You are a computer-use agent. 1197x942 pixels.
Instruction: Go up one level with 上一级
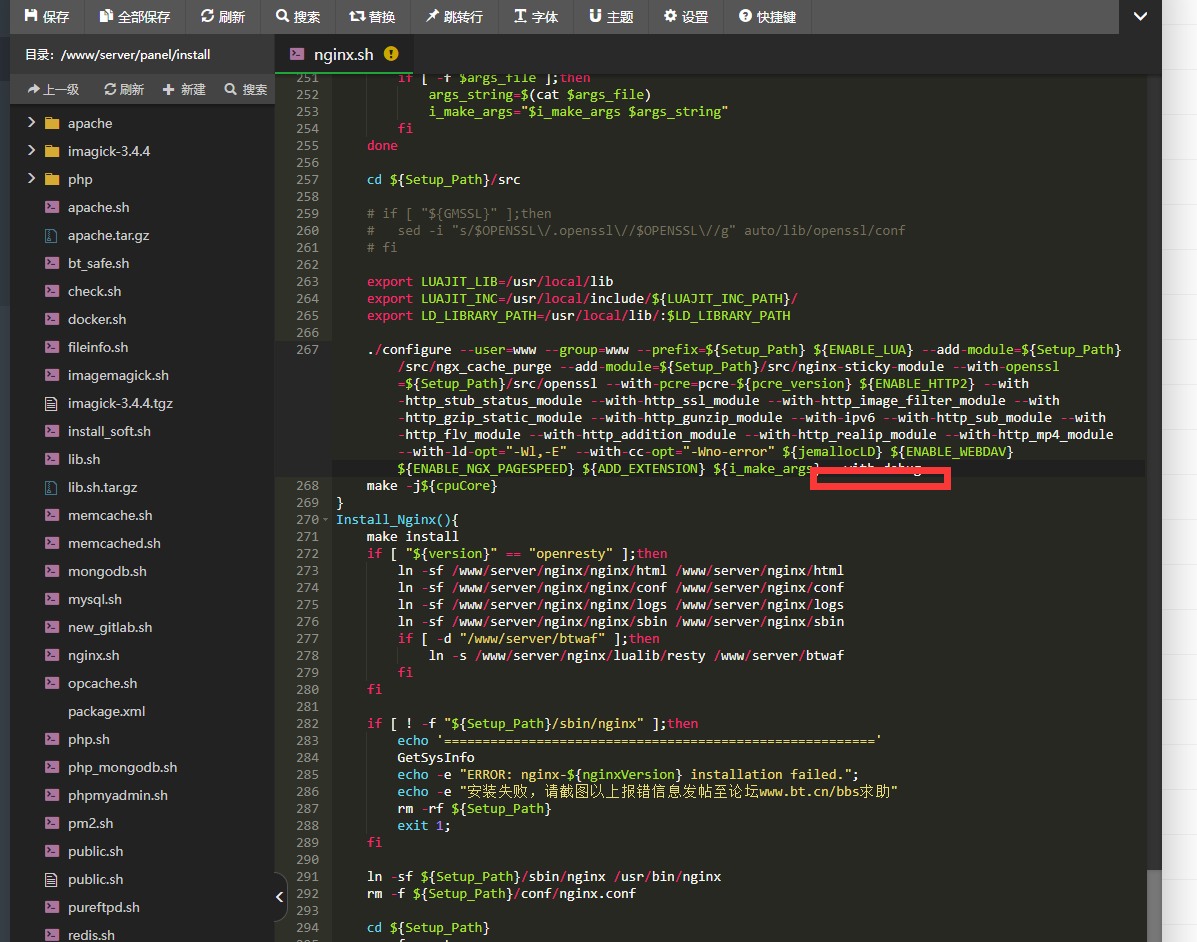(x=53, y=89)
